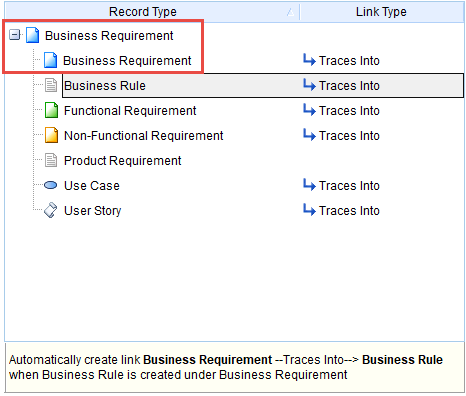The image size is (466, 396).
Task: Click the green Functional Requirement icon
Action: point(51,110)
